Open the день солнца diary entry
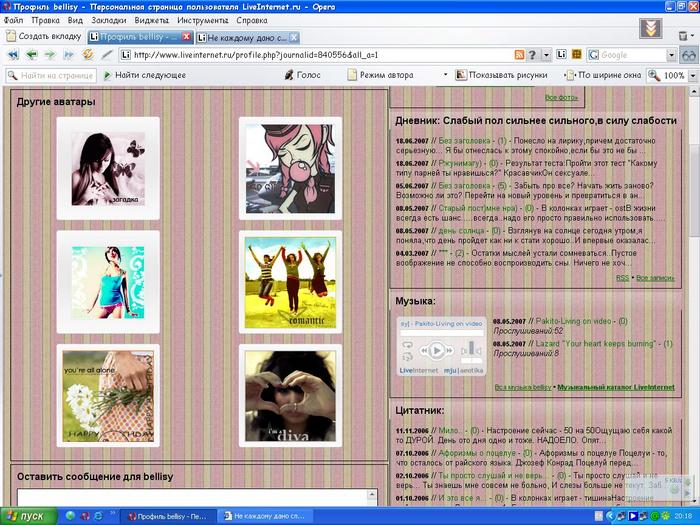This screenshot has height=525, width=700. click(461, 230)
